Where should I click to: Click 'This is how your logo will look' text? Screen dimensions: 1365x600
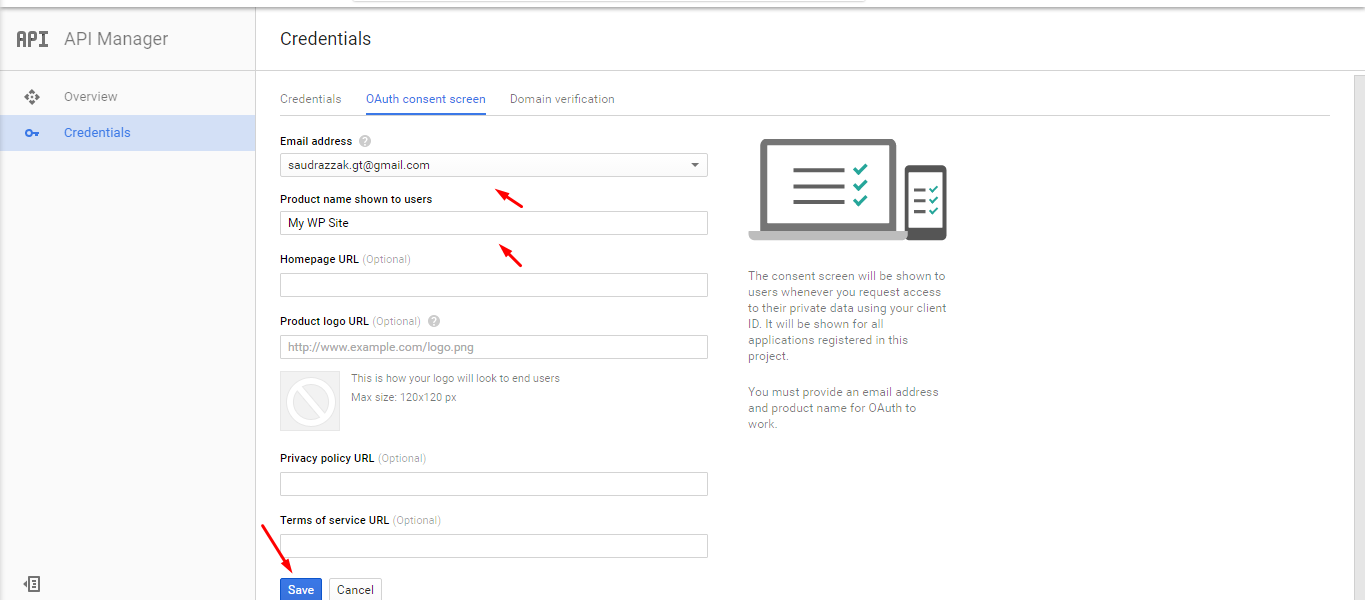(x=455, y=379)
